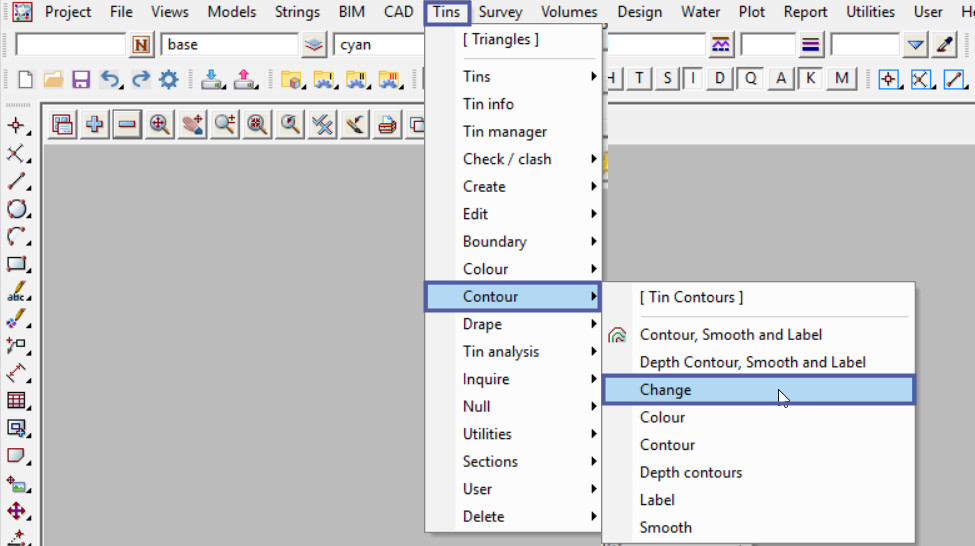975x546 pixels.
Task: Click the Save project disk icon
Action: 81,79
